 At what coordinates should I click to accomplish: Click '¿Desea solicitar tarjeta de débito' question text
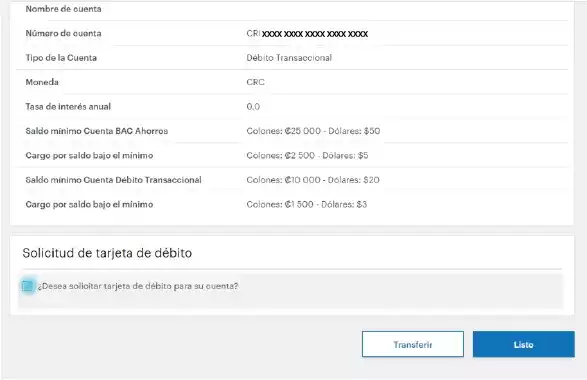(138, 286)
